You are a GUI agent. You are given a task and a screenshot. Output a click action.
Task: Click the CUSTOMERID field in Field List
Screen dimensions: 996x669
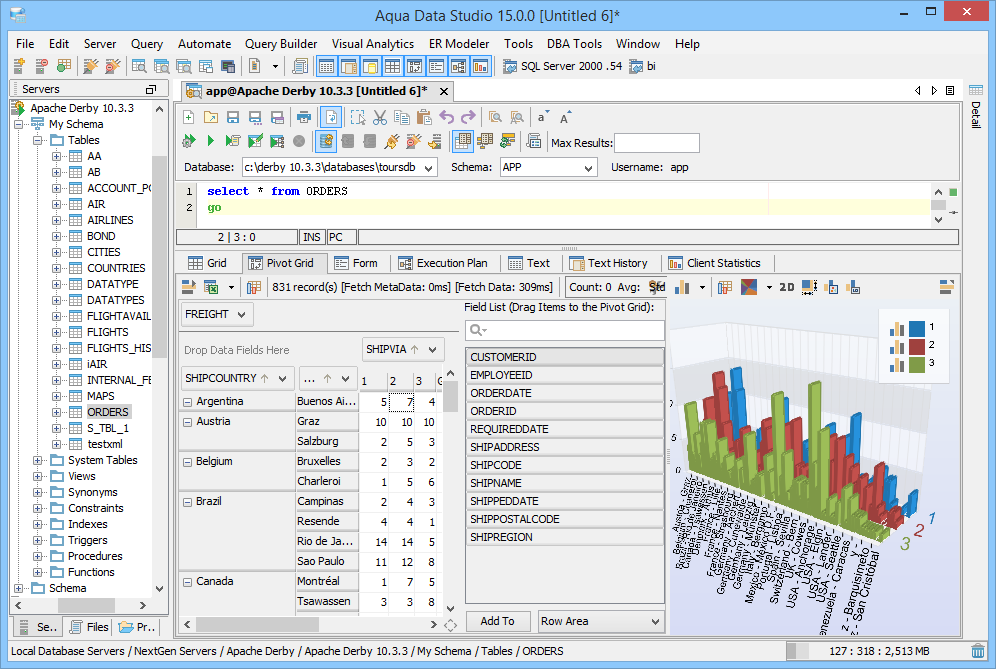565,357
